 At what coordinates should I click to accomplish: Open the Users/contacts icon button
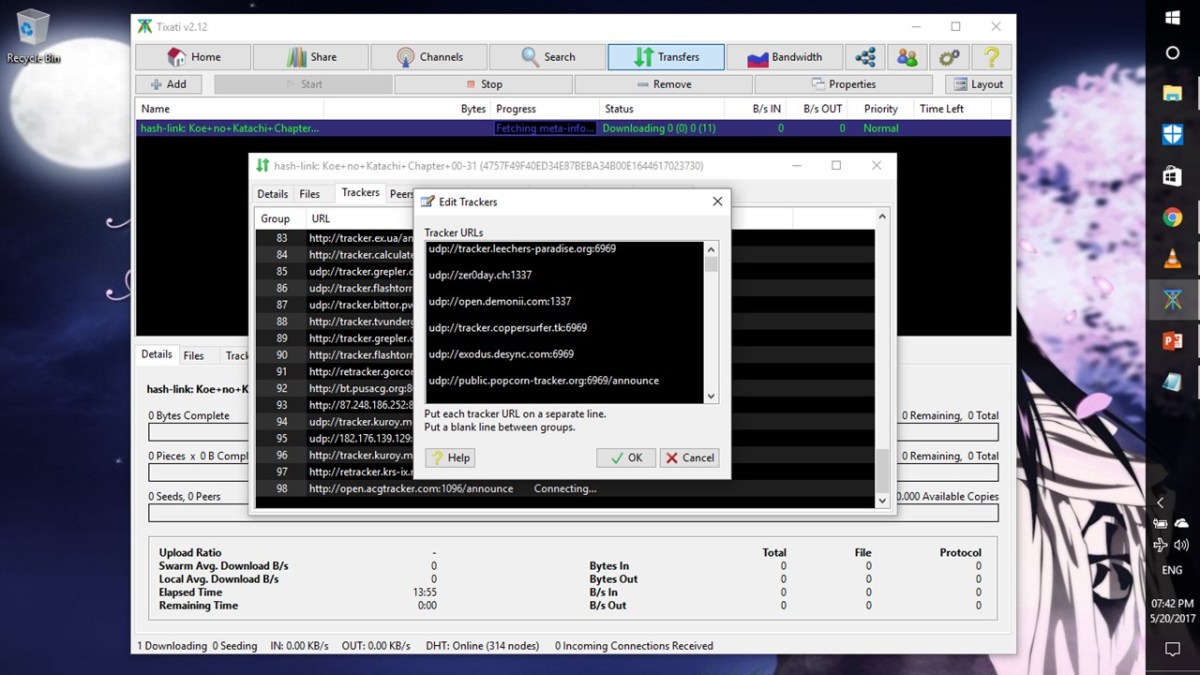click(x=907, y=57)
